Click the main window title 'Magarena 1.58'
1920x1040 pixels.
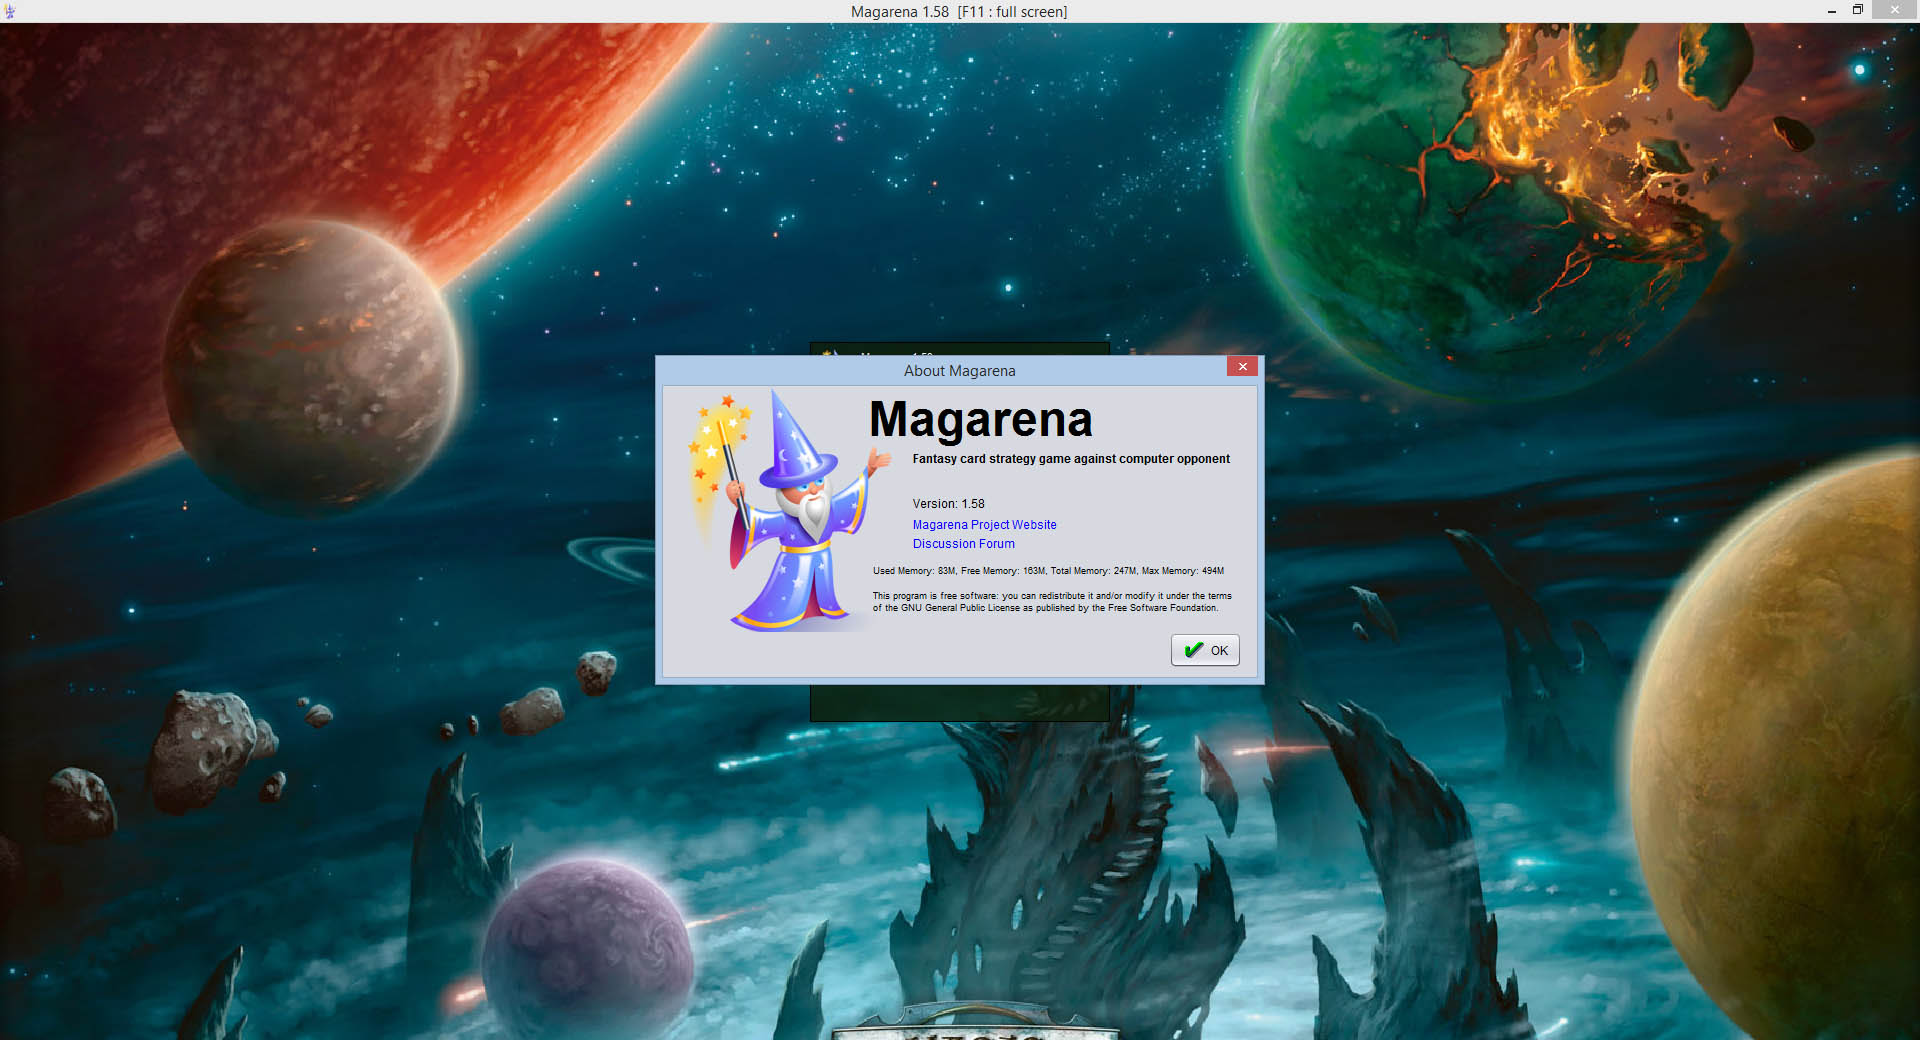899,12
